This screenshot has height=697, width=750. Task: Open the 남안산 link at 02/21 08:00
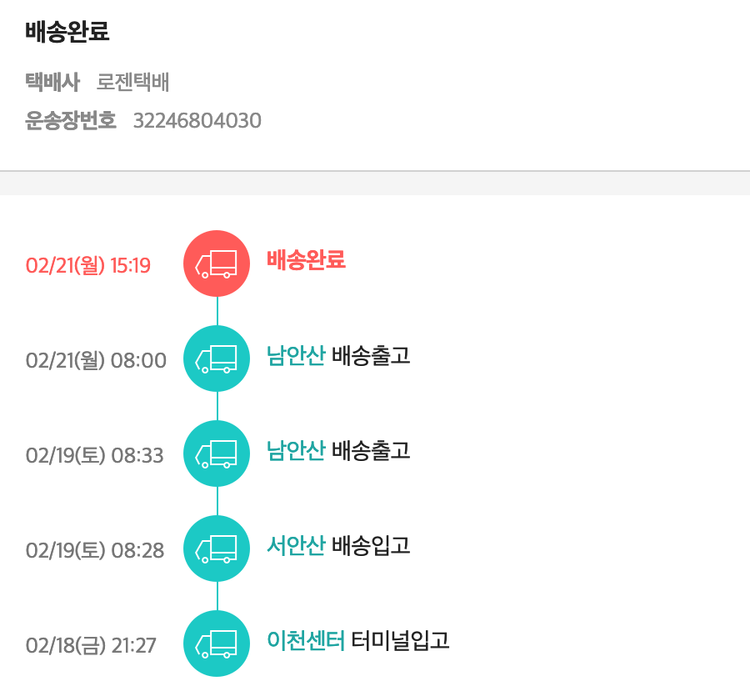[x=296, y=356]
